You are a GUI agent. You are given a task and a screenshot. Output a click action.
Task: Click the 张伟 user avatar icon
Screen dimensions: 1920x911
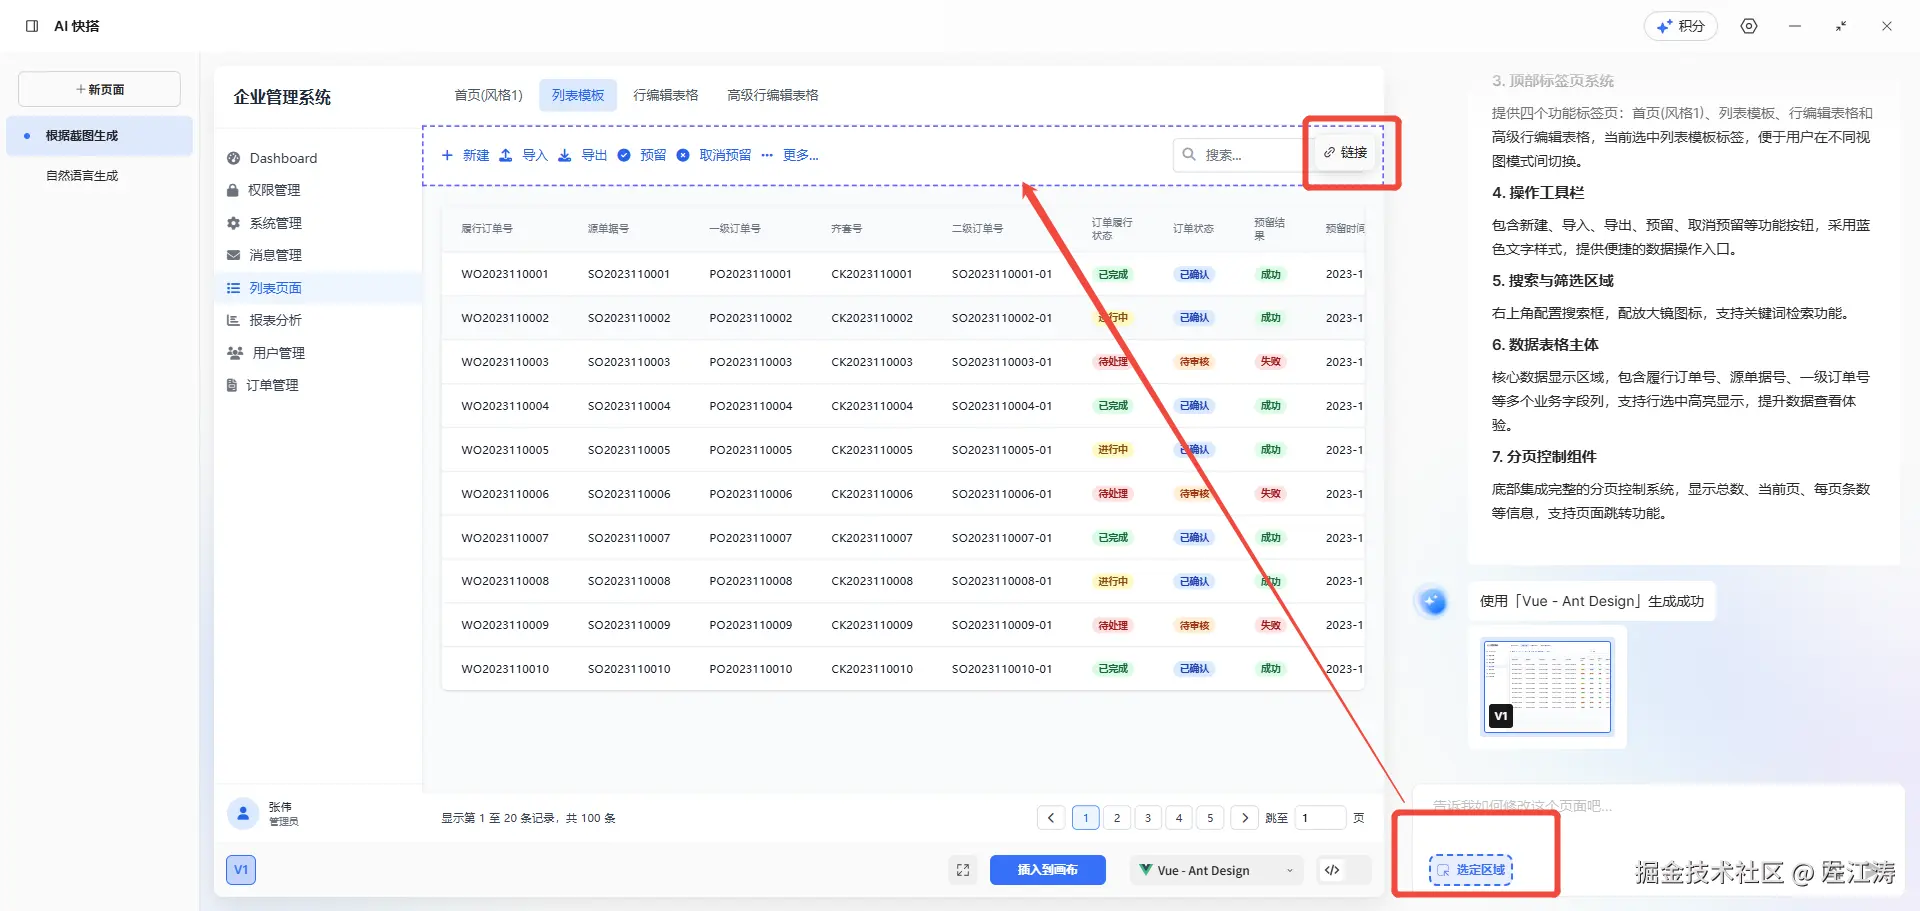tap(243, 814)
